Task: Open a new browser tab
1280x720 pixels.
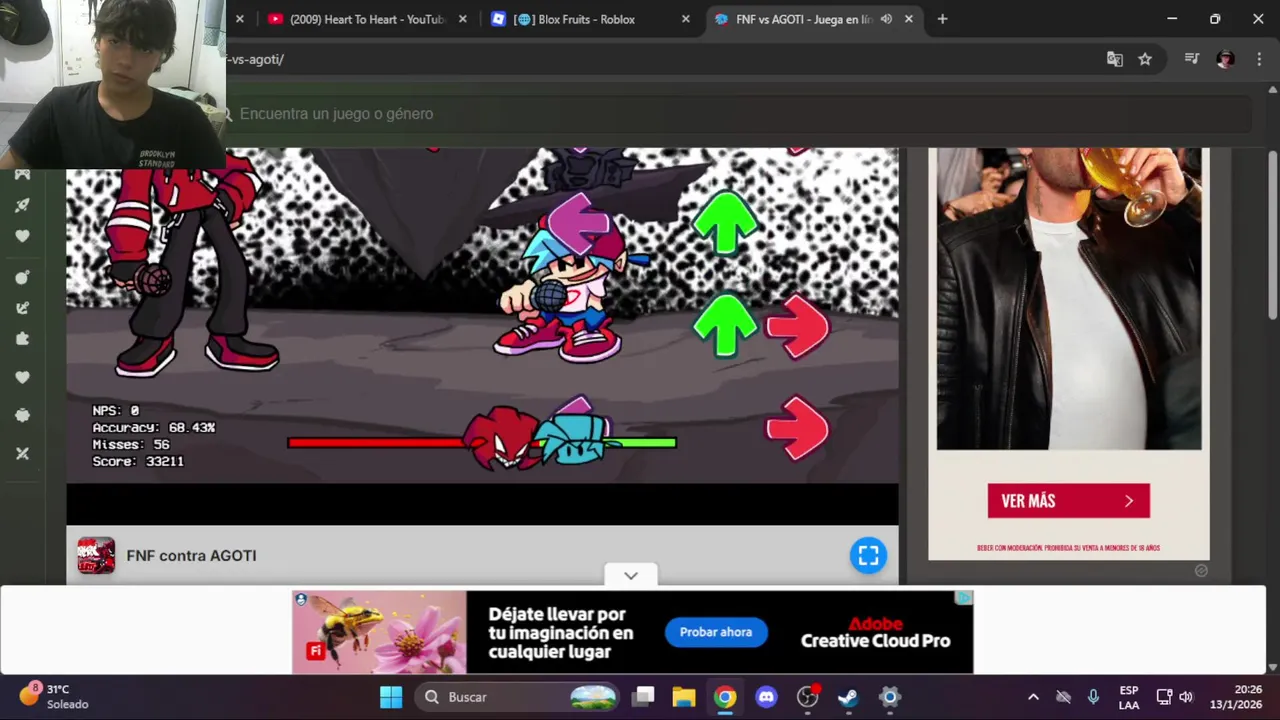Action: (942, 19)
